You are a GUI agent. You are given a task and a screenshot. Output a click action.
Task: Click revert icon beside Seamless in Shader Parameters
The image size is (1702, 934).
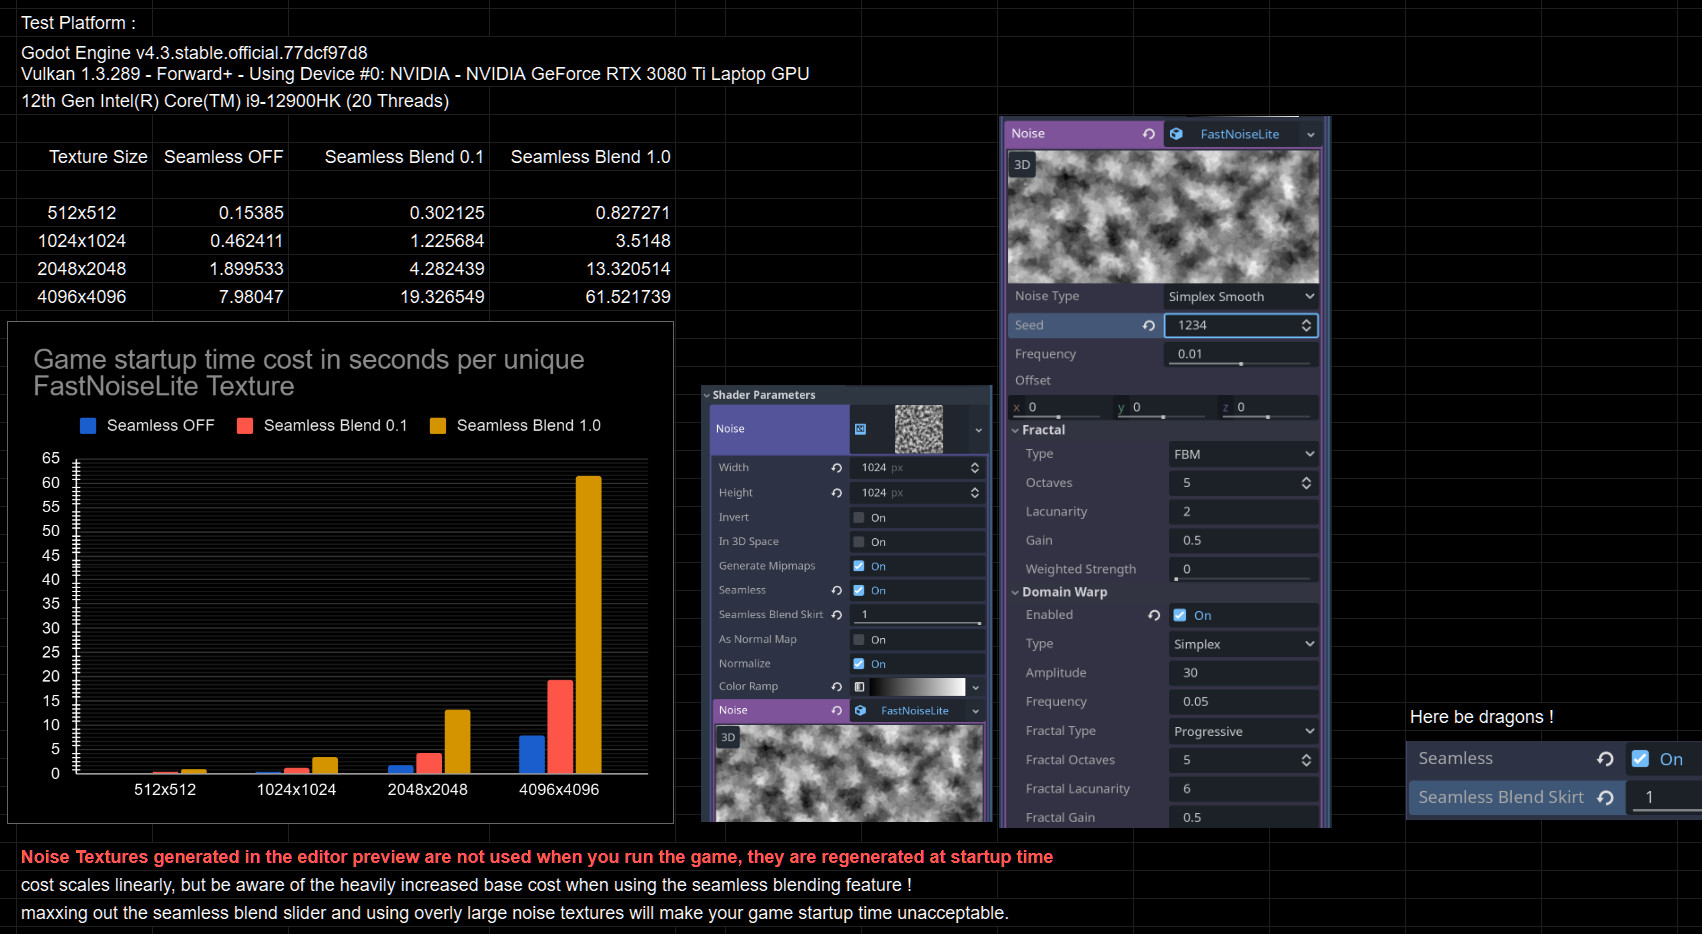coord(836,591)
